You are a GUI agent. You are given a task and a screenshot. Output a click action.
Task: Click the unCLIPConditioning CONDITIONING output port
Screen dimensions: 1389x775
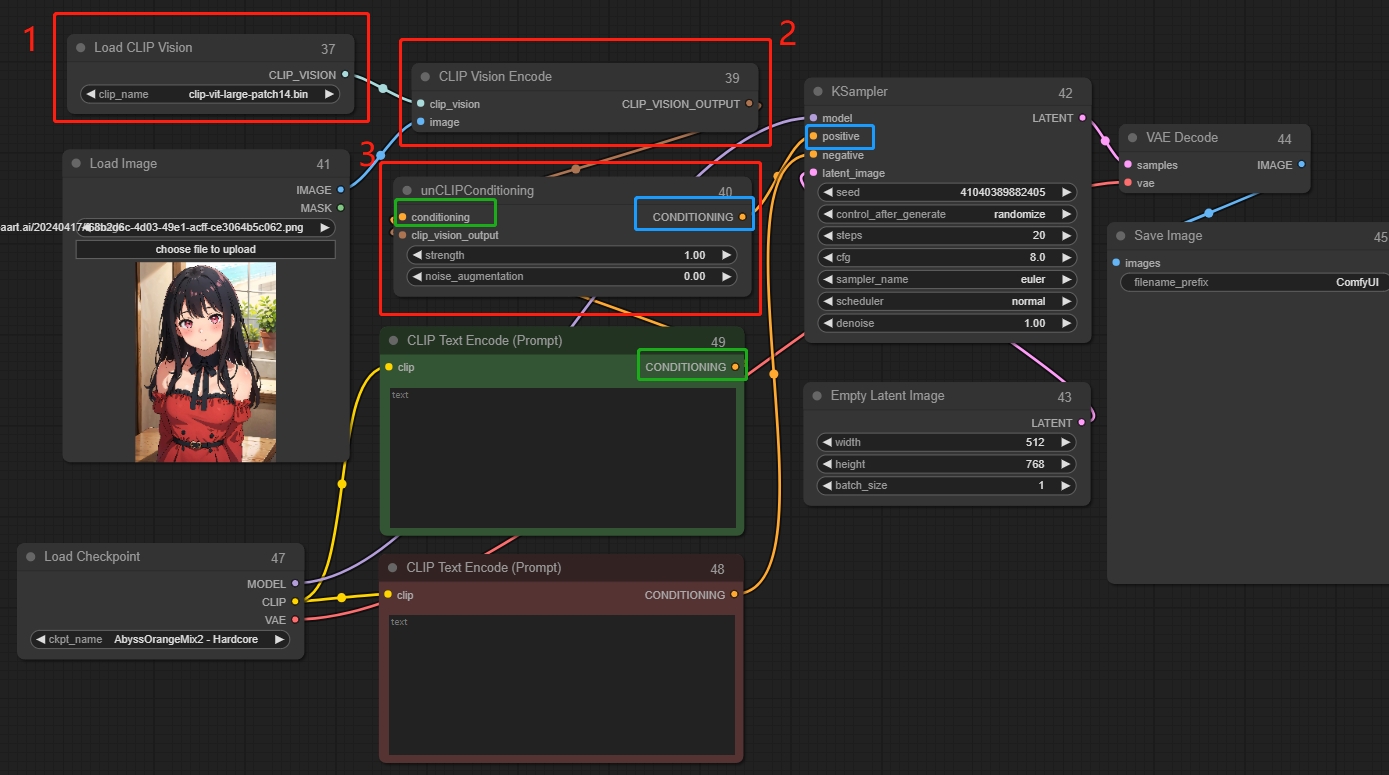coord(742,217)
